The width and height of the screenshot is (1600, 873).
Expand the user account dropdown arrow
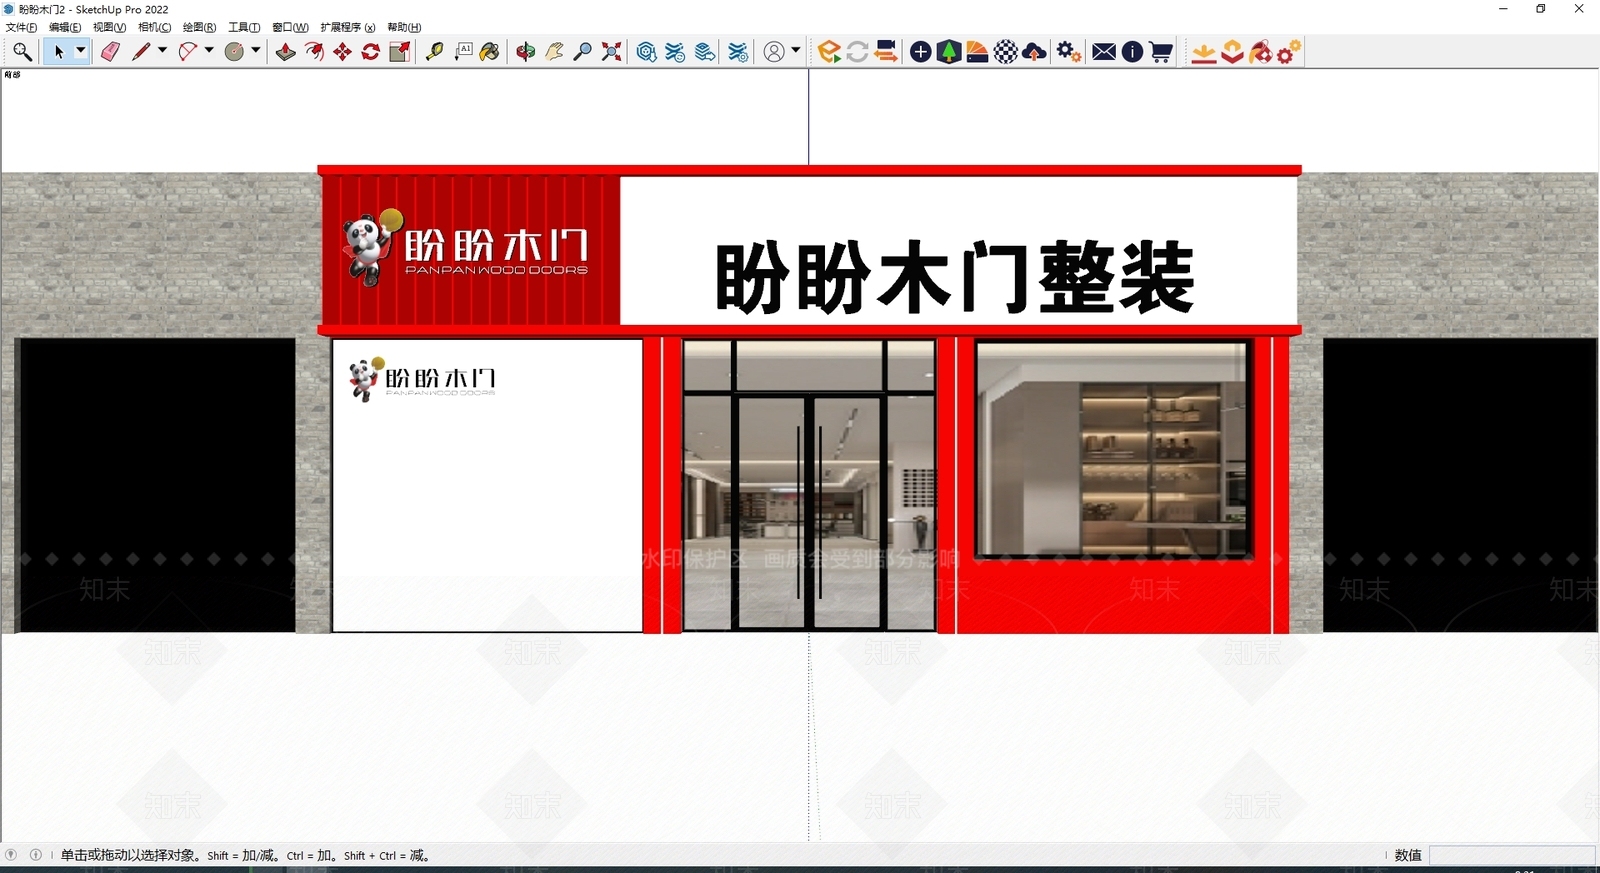coord(796,50)
